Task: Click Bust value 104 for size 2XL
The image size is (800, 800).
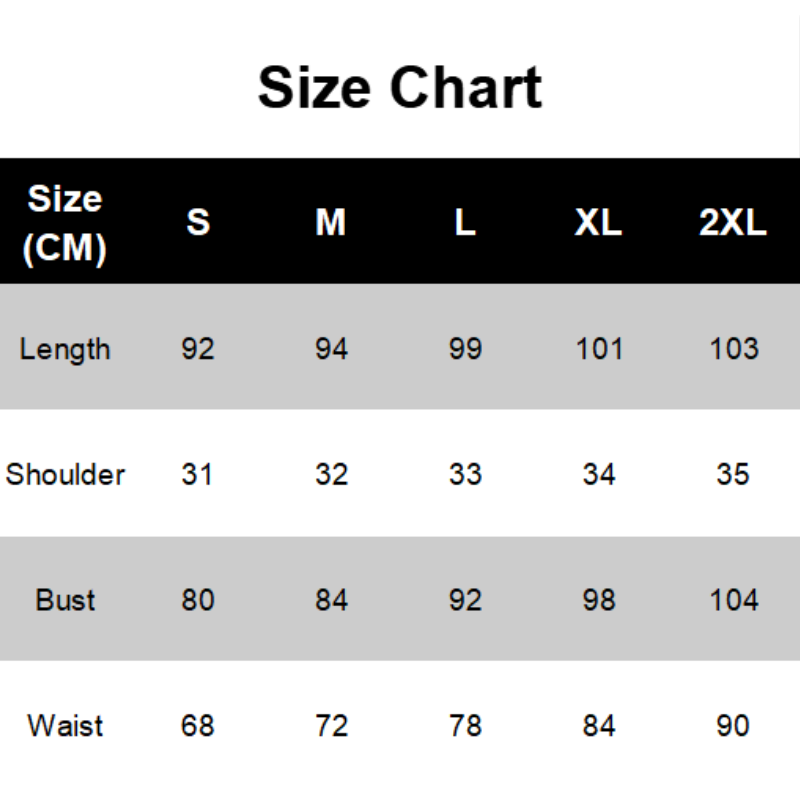Action: coord(733,600)
